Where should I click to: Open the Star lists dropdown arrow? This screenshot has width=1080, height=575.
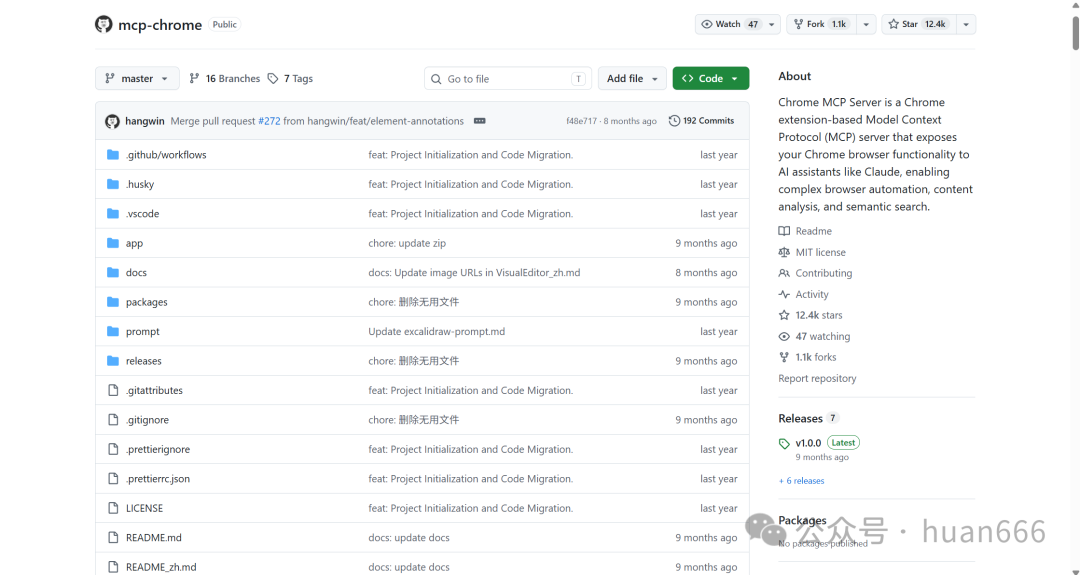966,24
